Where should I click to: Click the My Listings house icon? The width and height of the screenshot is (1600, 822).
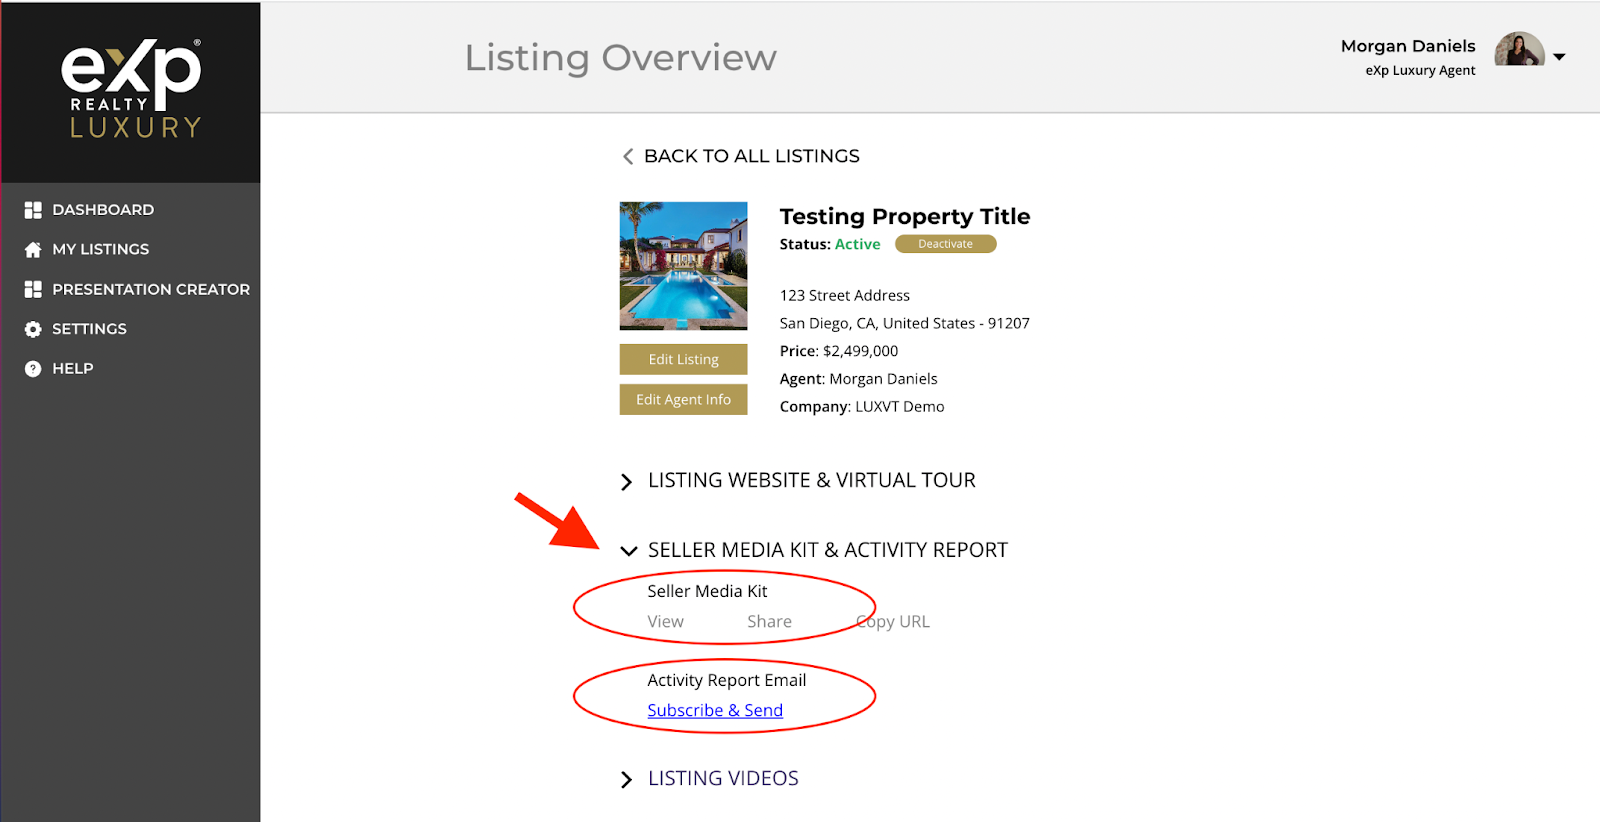click(x=33, y=249)
